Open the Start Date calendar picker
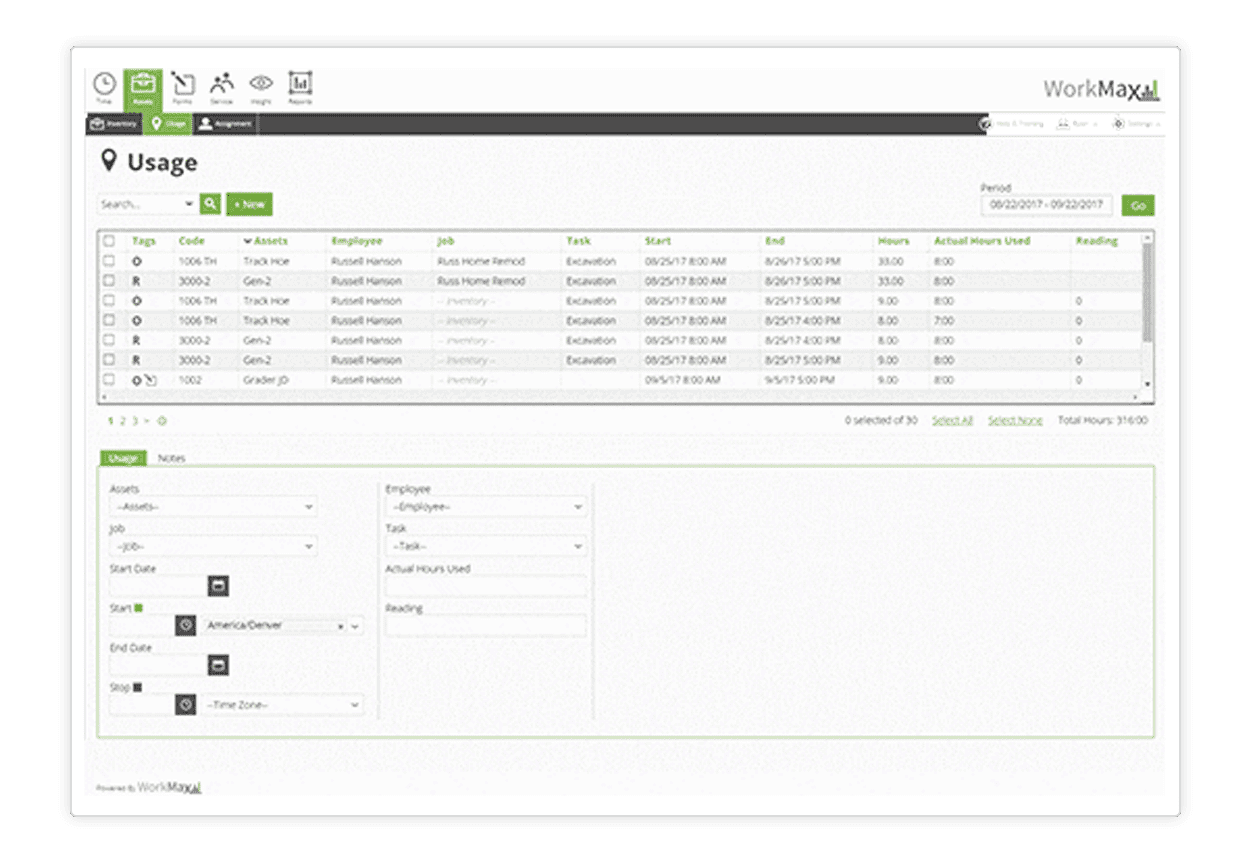 tap(218, 586)
